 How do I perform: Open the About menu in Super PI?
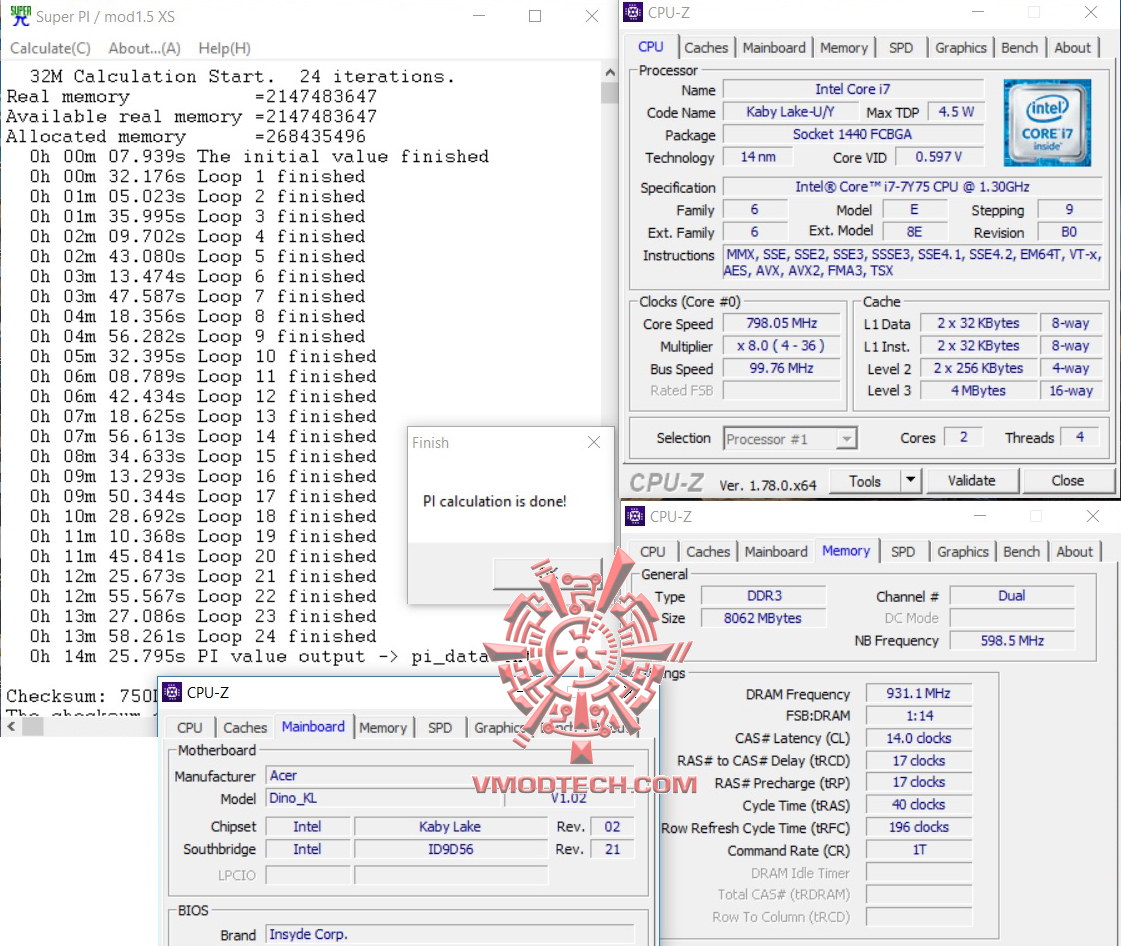[144, 48]
